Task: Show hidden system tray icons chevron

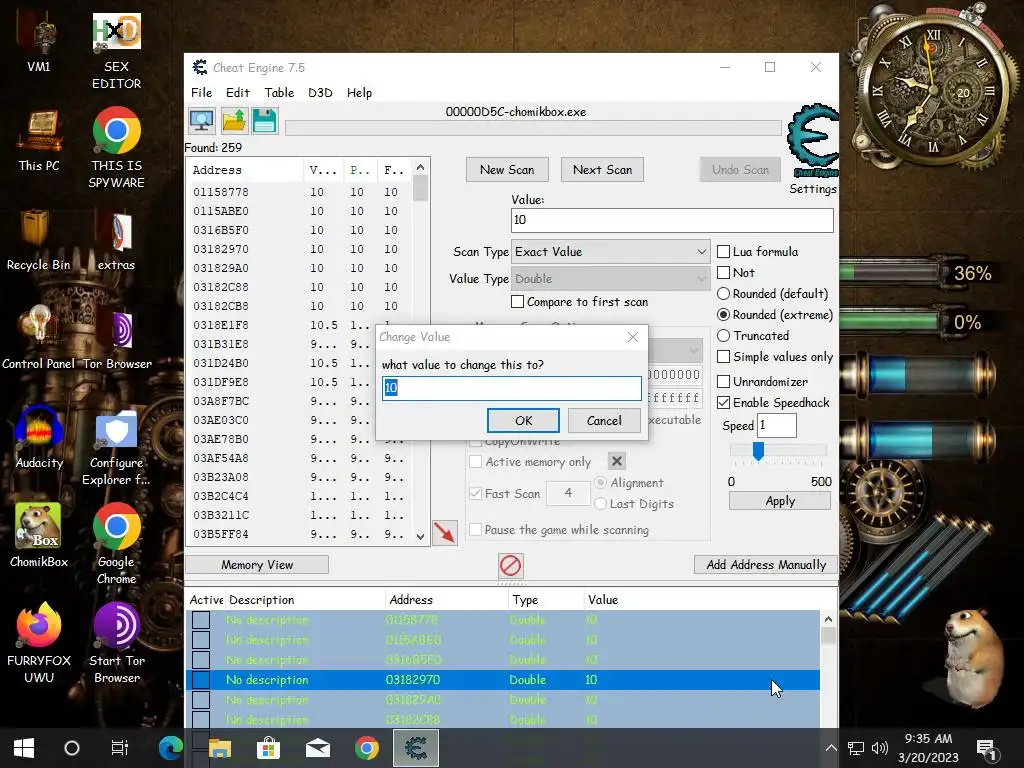Action: click(x=831, y=748)
